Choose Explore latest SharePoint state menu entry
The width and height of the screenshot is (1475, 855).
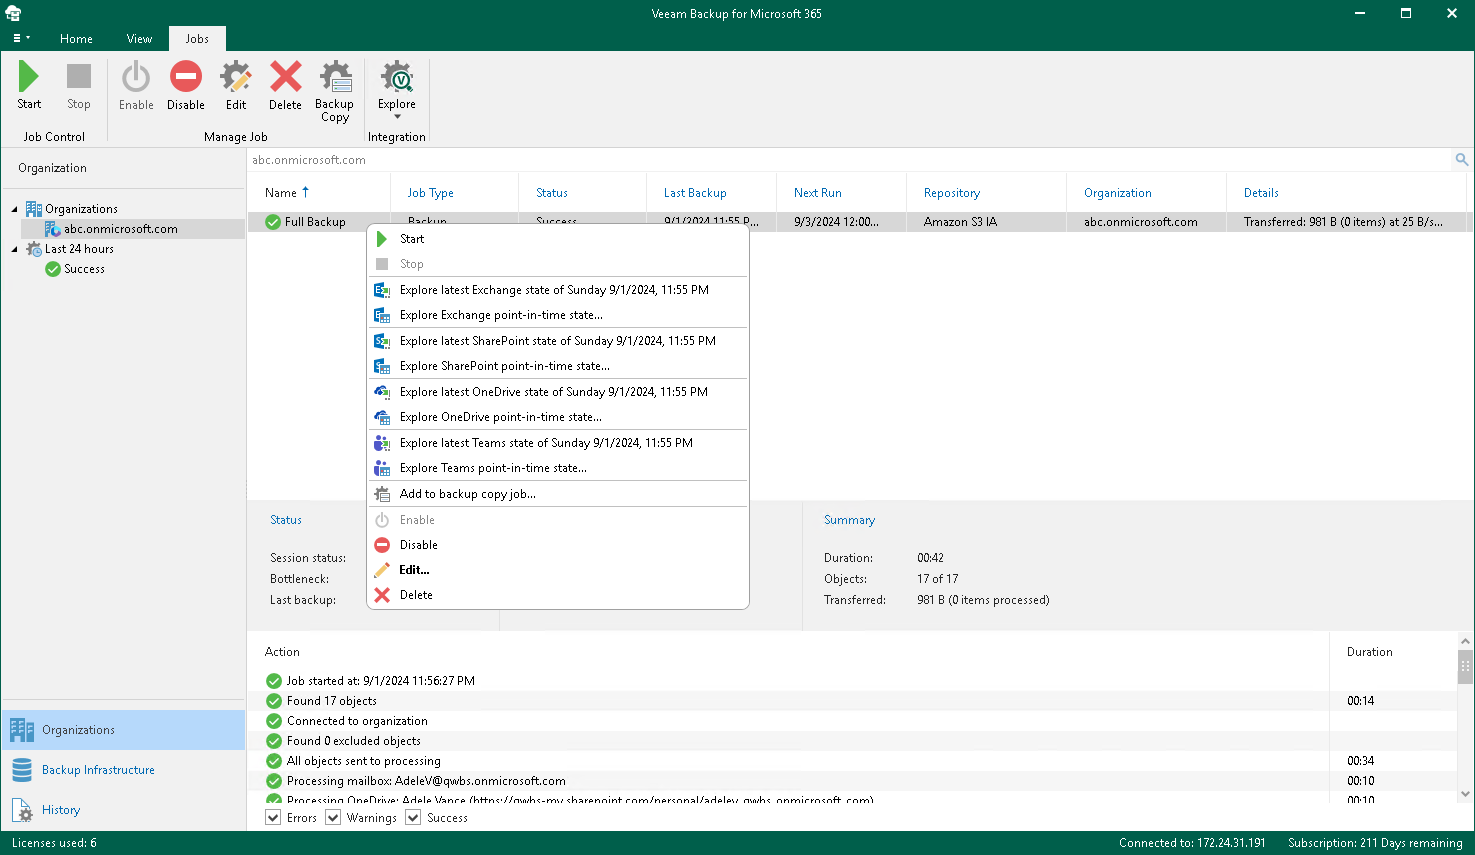(558, 341)
